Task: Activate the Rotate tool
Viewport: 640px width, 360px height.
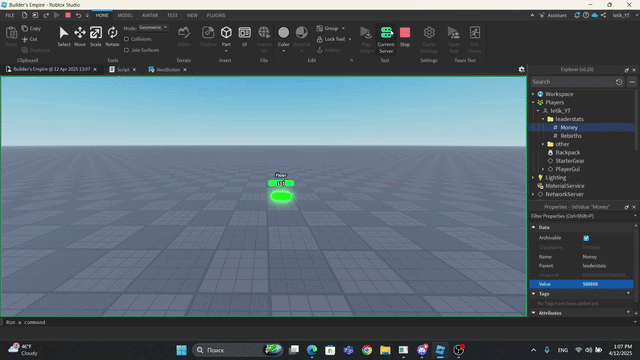Action: point(112,33)
